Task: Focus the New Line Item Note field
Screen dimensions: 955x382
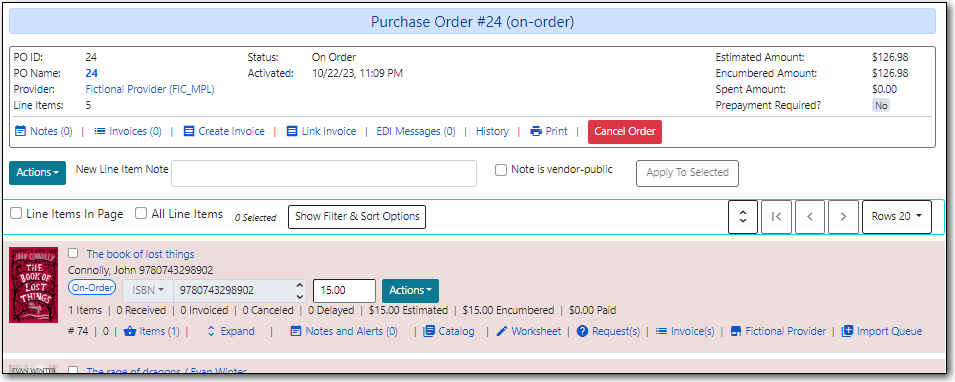Action: click(324, 174)
